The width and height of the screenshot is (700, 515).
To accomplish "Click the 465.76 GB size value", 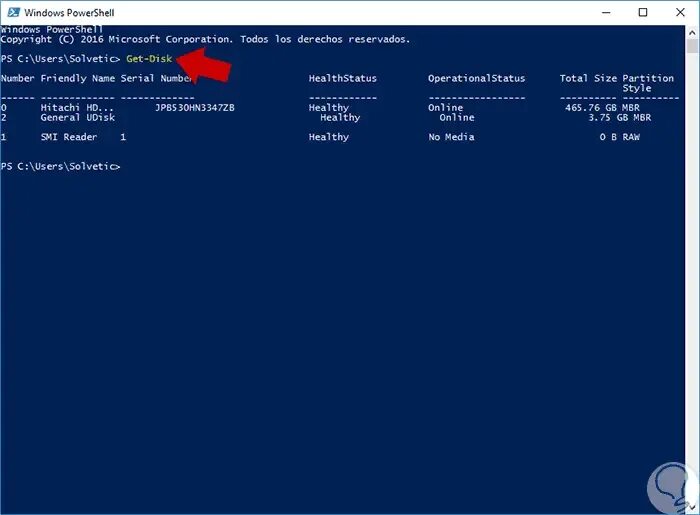I will pos(591,108).
